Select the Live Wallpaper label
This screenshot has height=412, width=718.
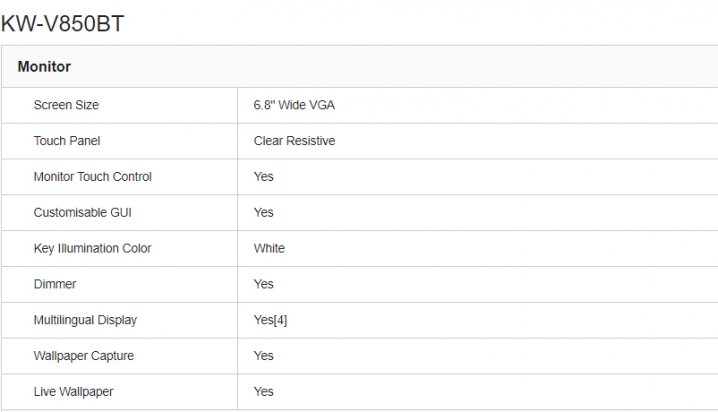point(73,391)
